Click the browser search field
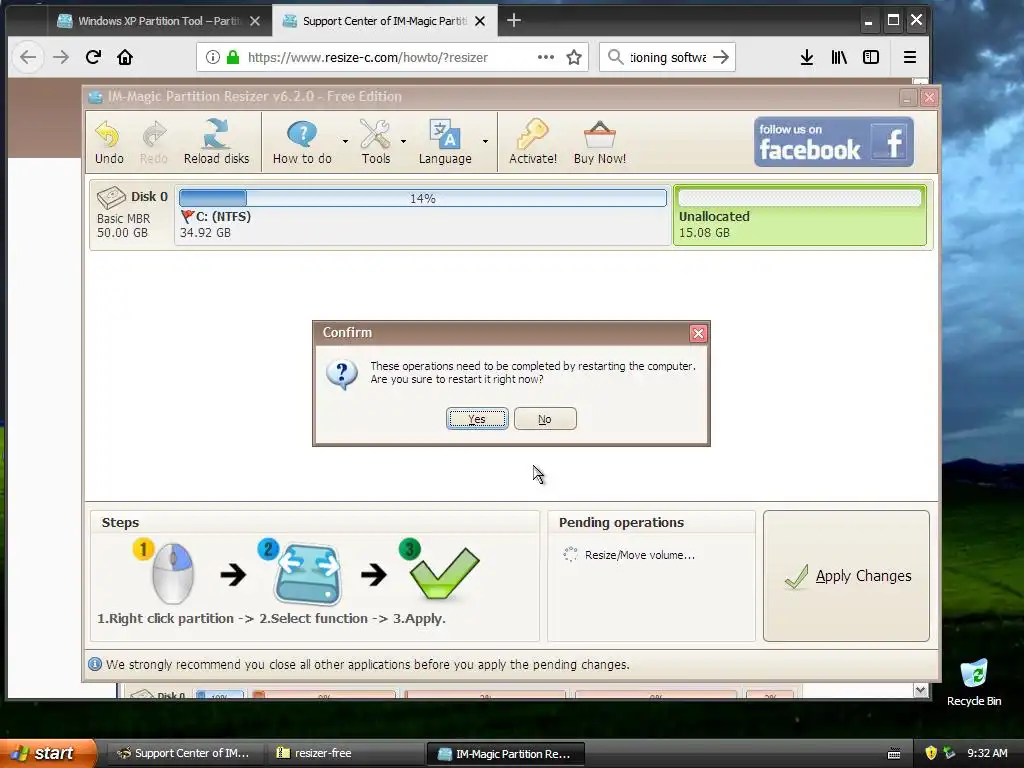The width and height of the screenshot is (1024, 768). pos(667,57)
